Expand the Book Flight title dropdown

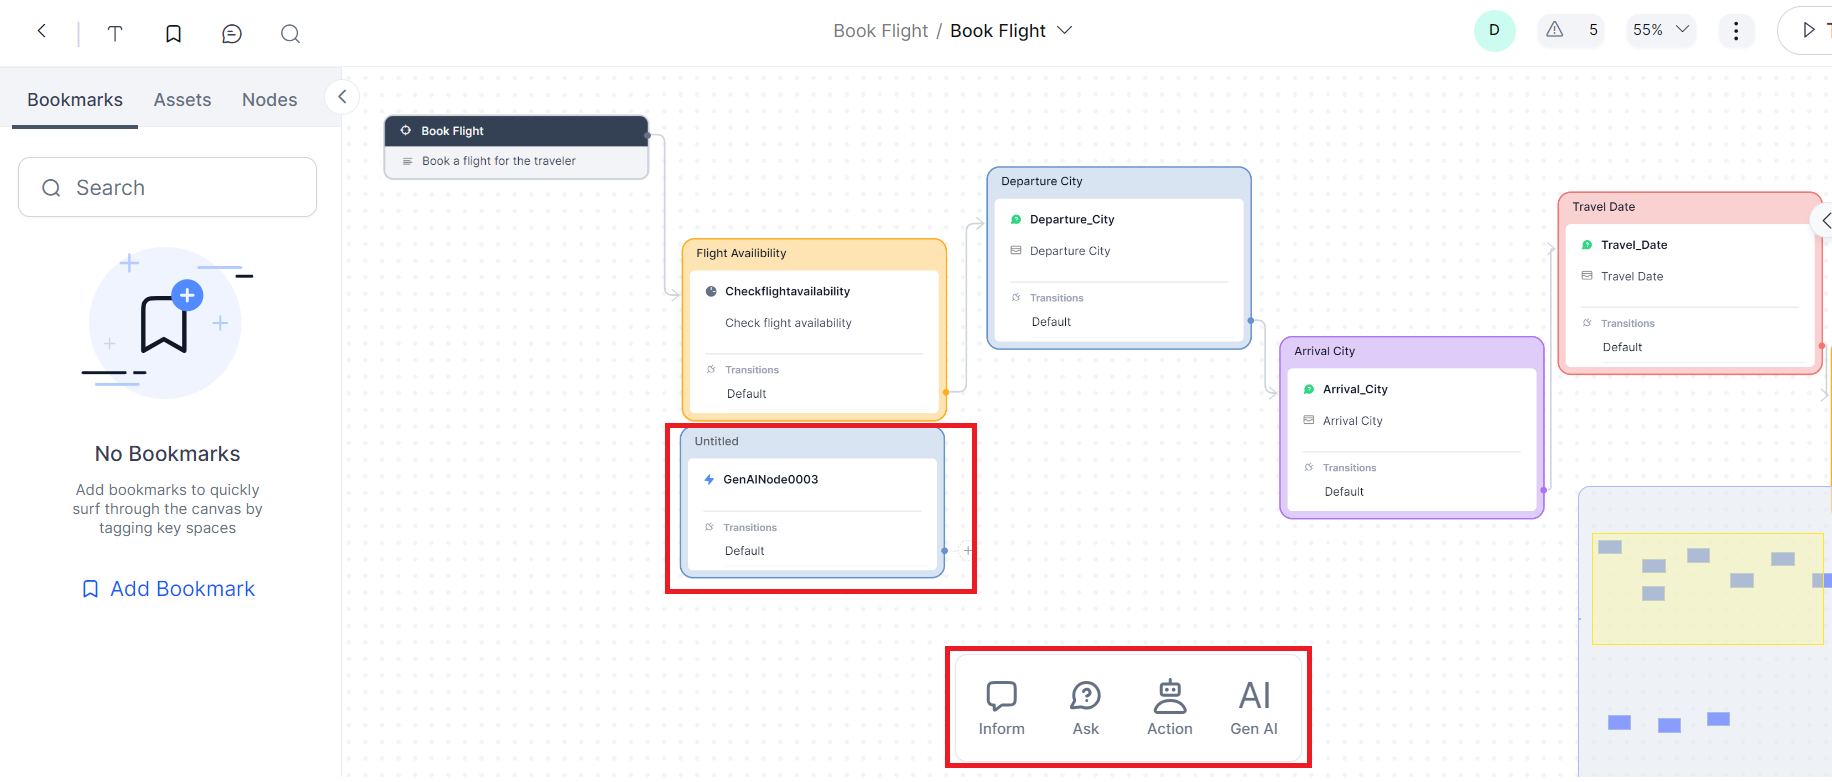1065,30
